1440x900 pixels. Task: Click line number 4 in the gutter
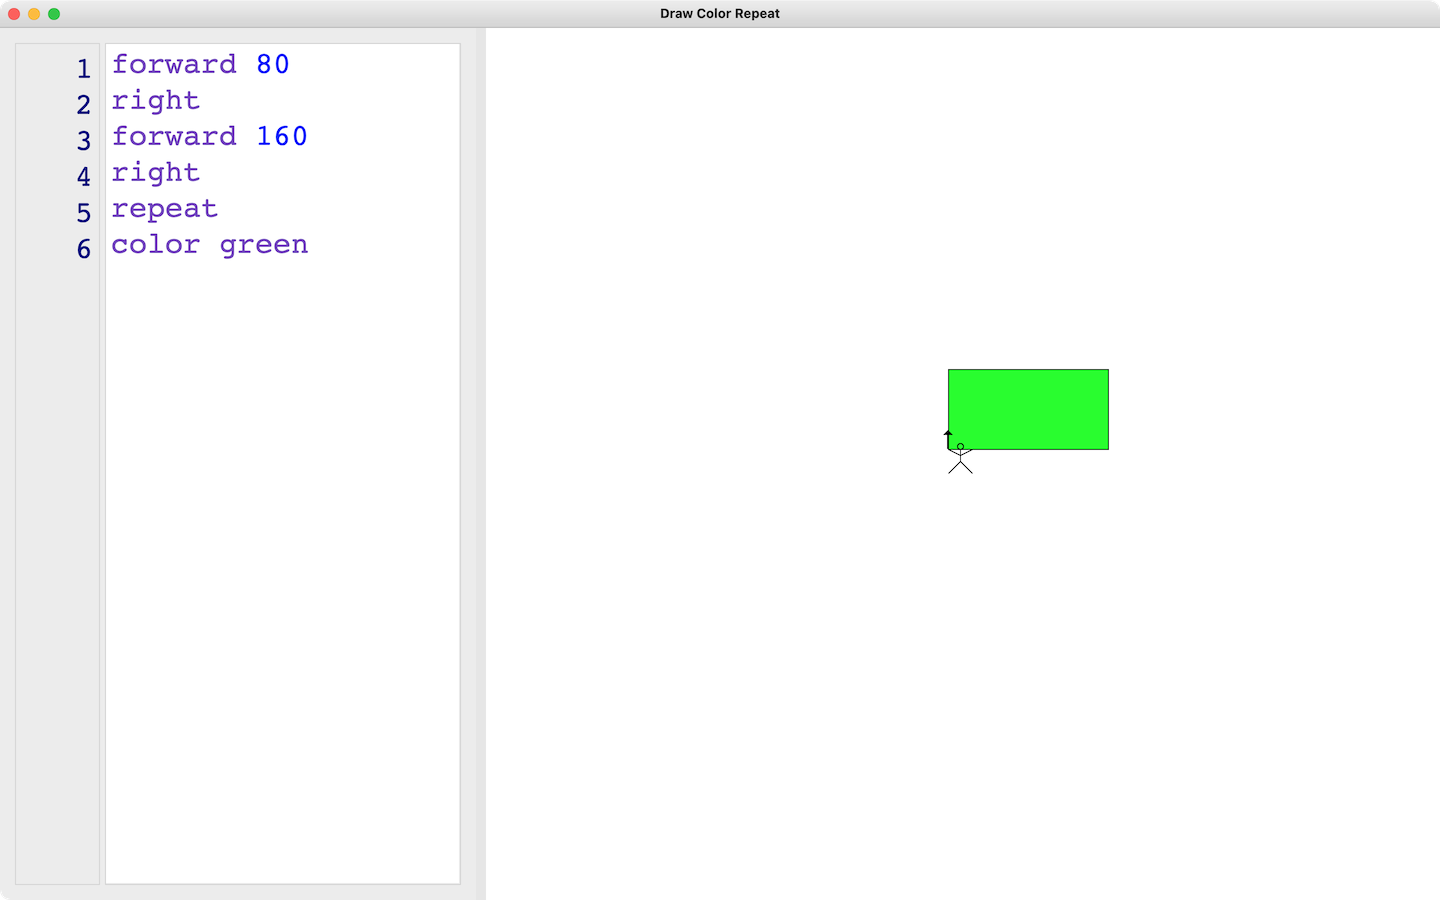point(84,177)
